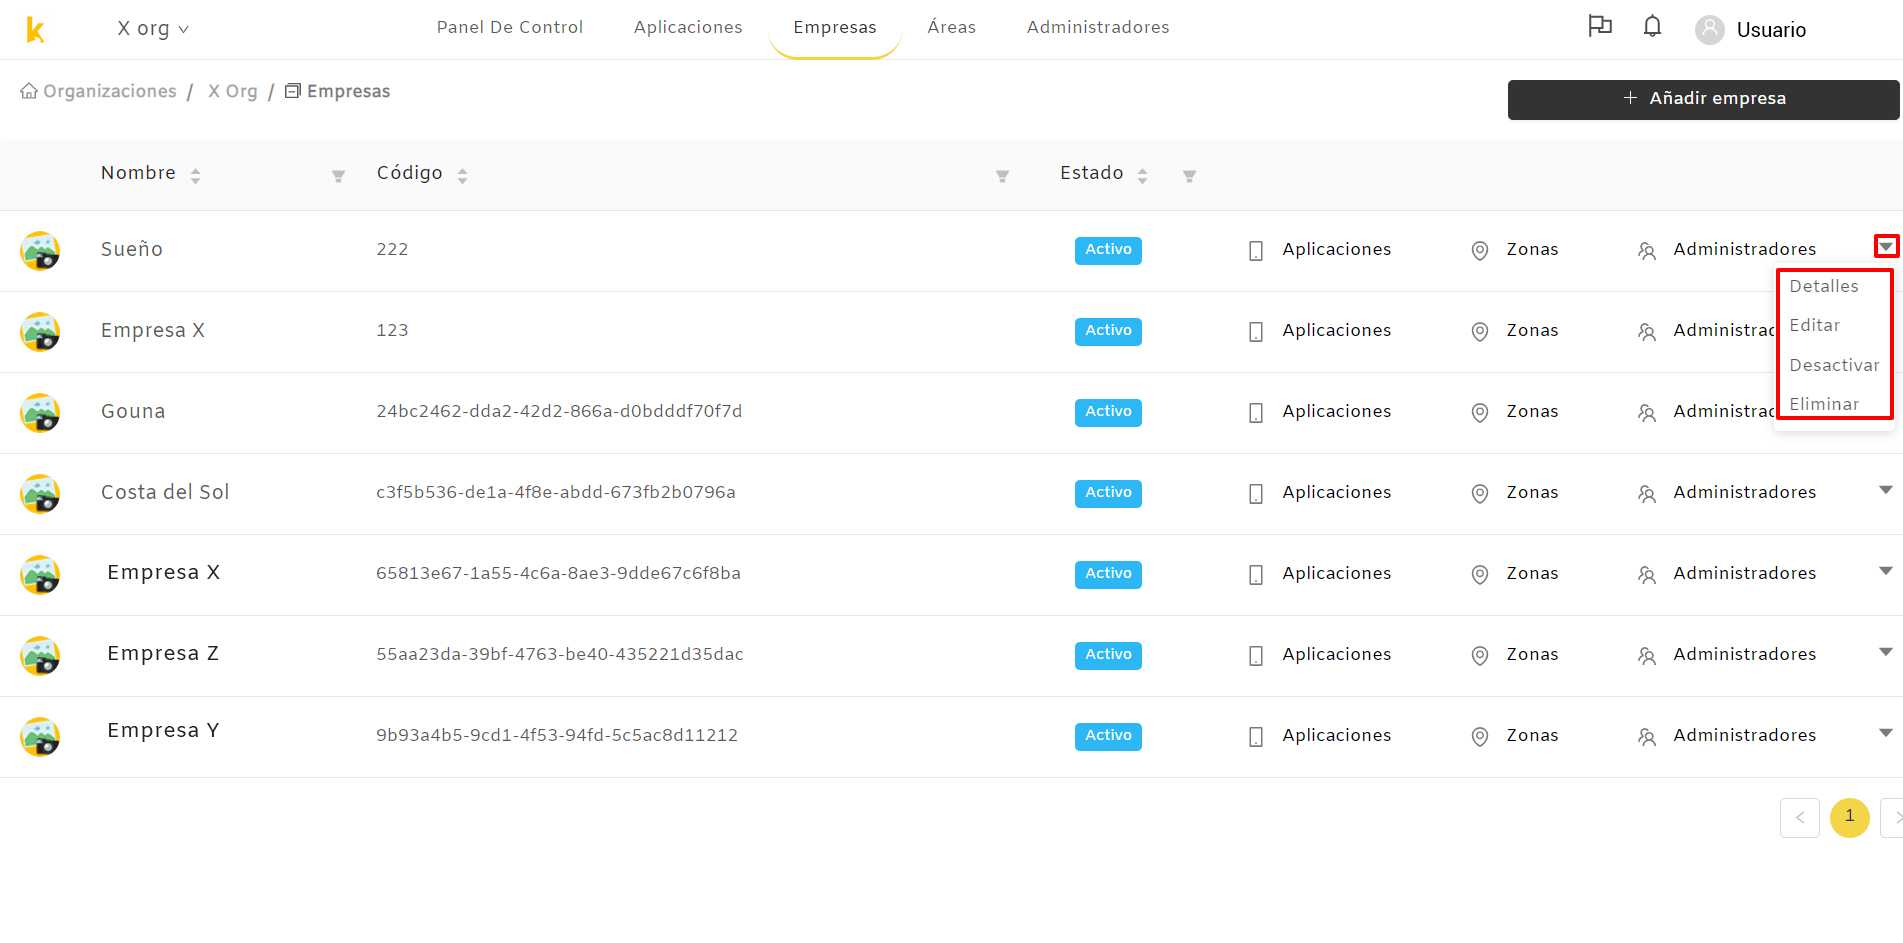Click the Empresa Y avatar image
Viewport: 1903px width, 943px height.
[x=40, y=737]
